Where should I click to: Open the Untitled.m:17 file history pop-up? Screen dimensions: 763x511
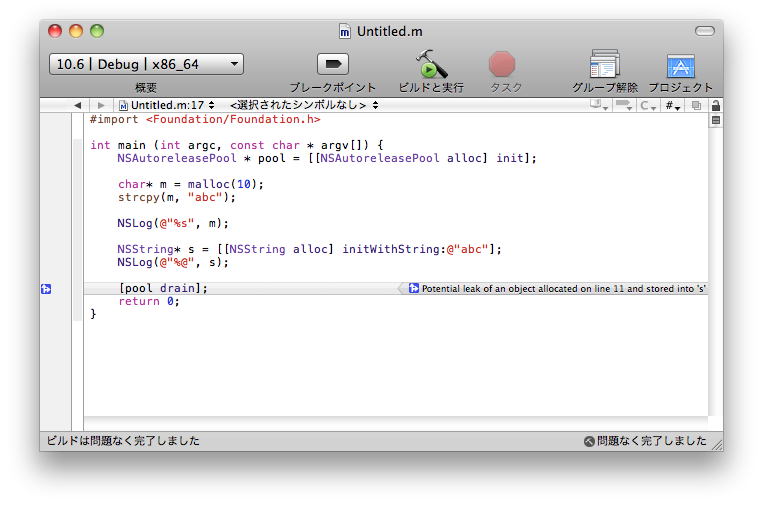[167, 105]
